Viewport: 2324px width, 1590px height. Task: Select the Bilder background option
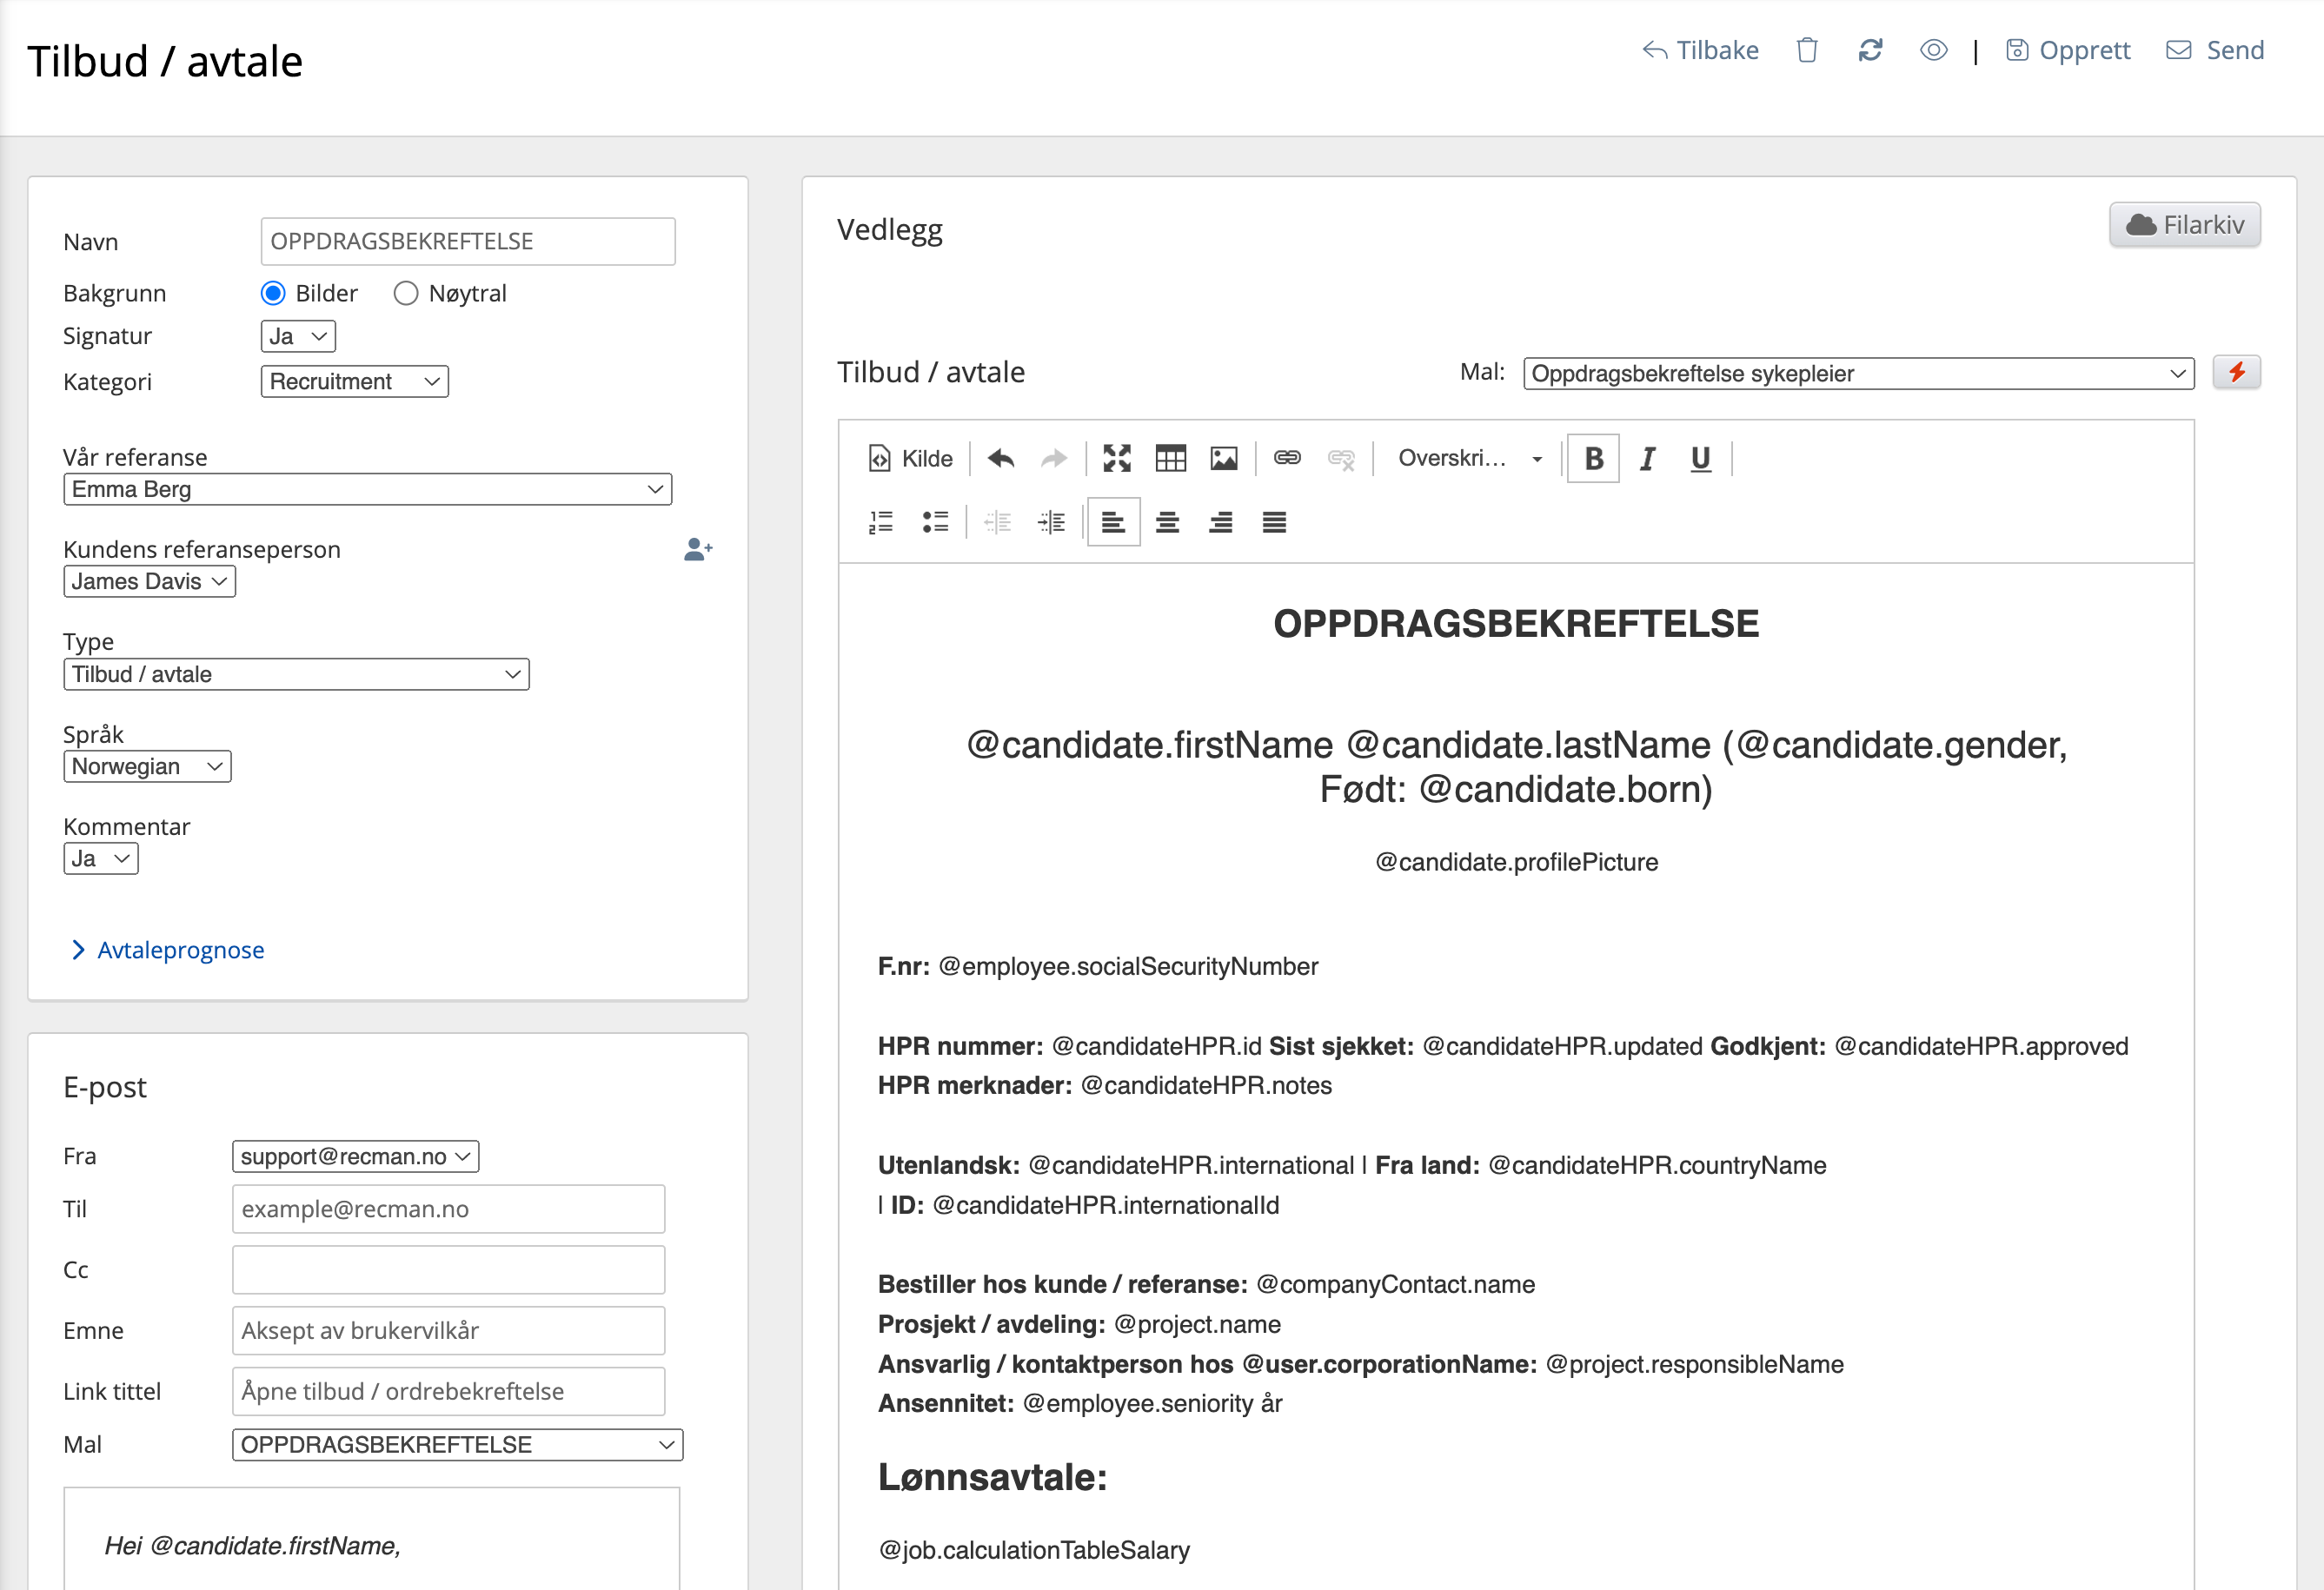coord(273,293)
